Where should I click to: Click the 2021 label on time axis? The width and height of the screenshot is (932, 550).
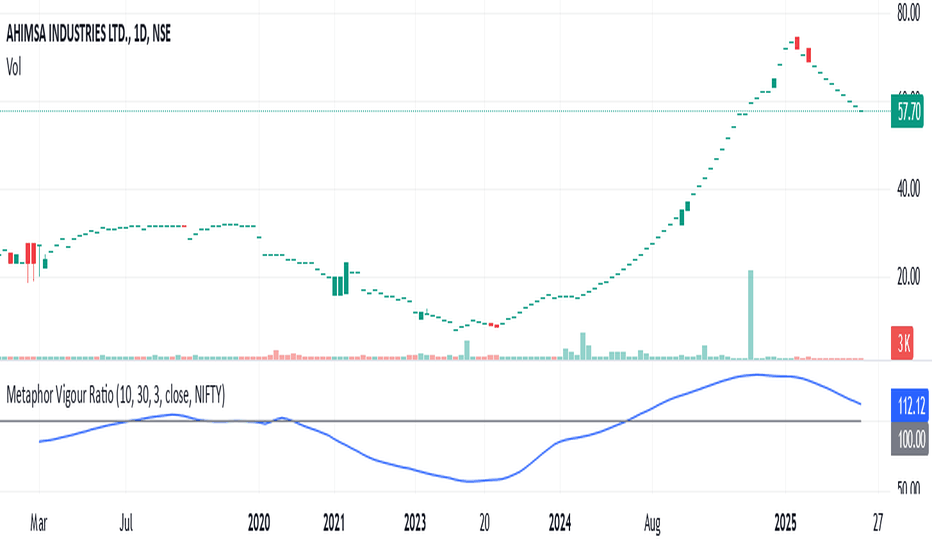[334, 523]
